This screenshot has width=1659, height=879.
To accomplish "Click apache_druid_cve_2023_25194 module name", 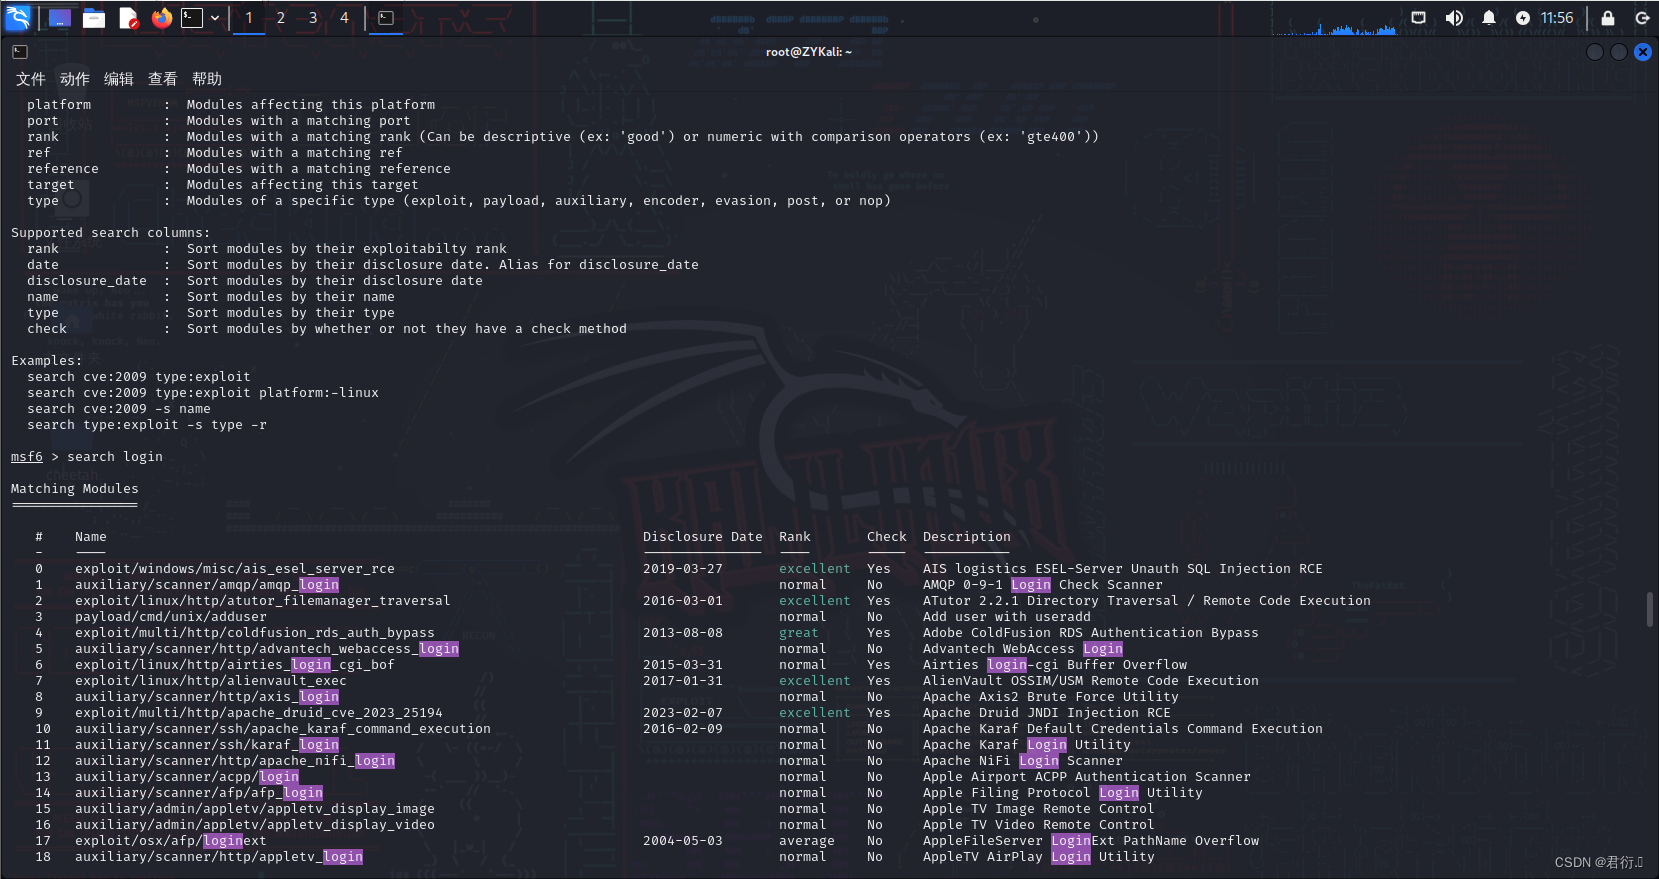I will (259, 713).
